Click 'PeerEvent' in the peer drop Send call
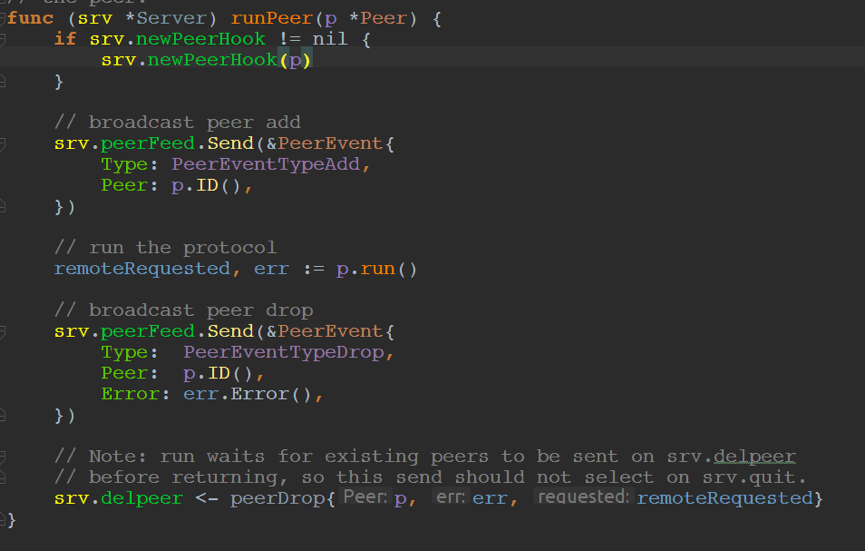Image resolution: width=865 pixels, height=551 pixels. (330, 331)
